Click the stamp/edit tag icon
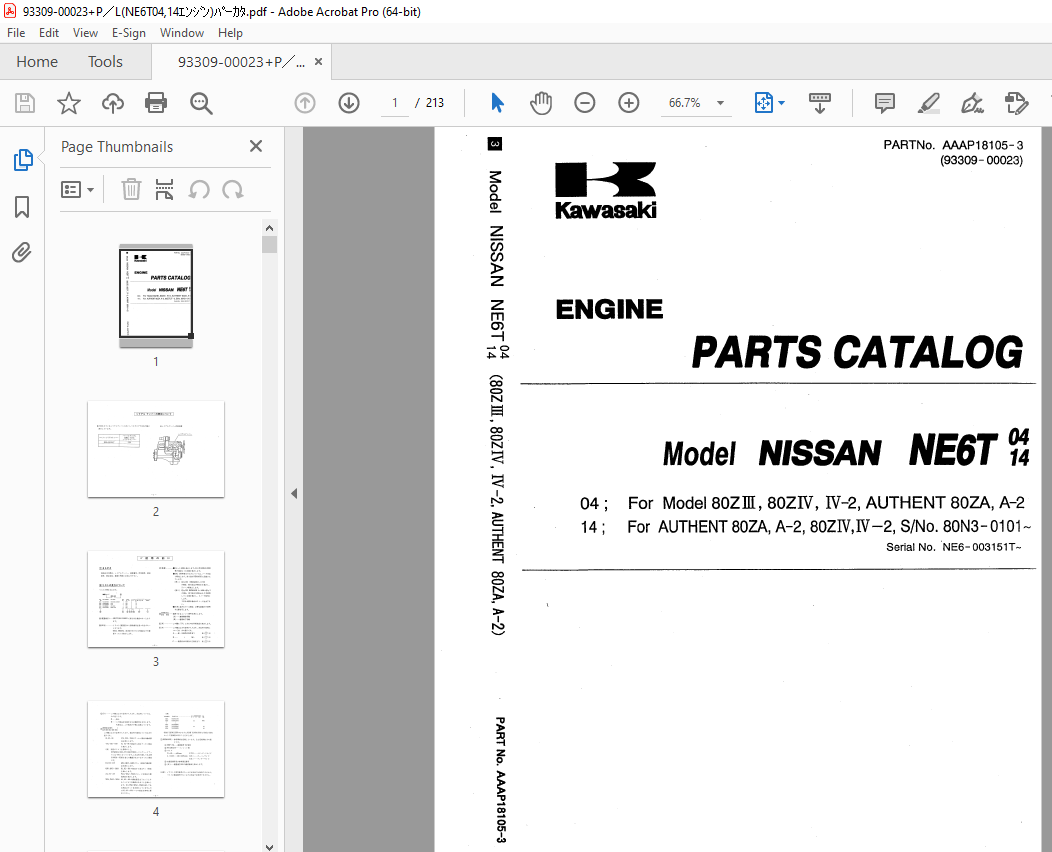 tap(1016, 103)
